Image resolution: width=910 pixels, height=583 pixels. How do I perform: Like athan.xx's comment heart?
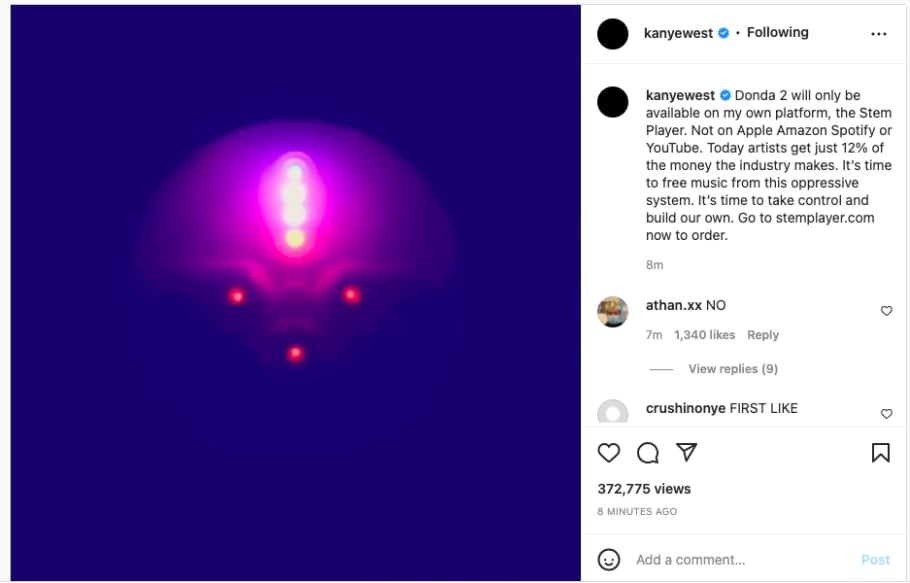click(x=886, y=311)
